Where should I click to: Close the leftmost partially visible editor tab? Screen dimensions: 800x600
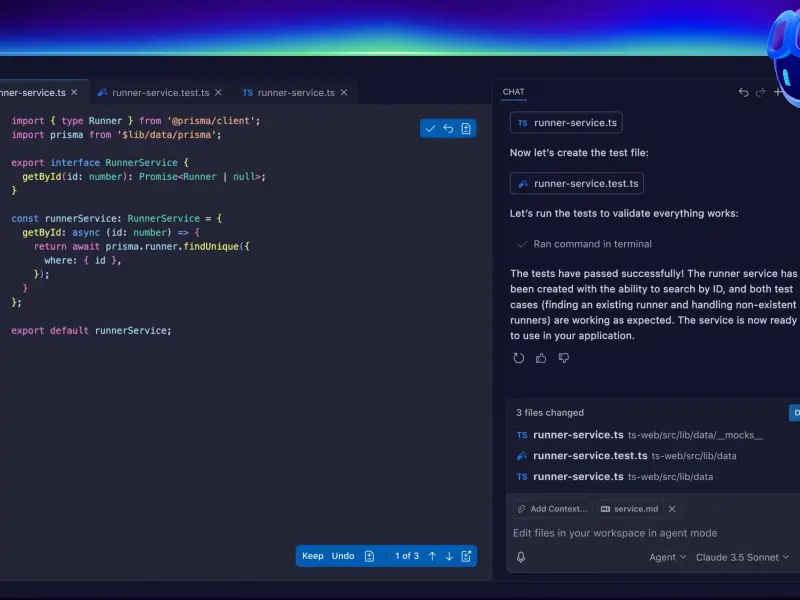pyautogui.click(x=74, y=92)
